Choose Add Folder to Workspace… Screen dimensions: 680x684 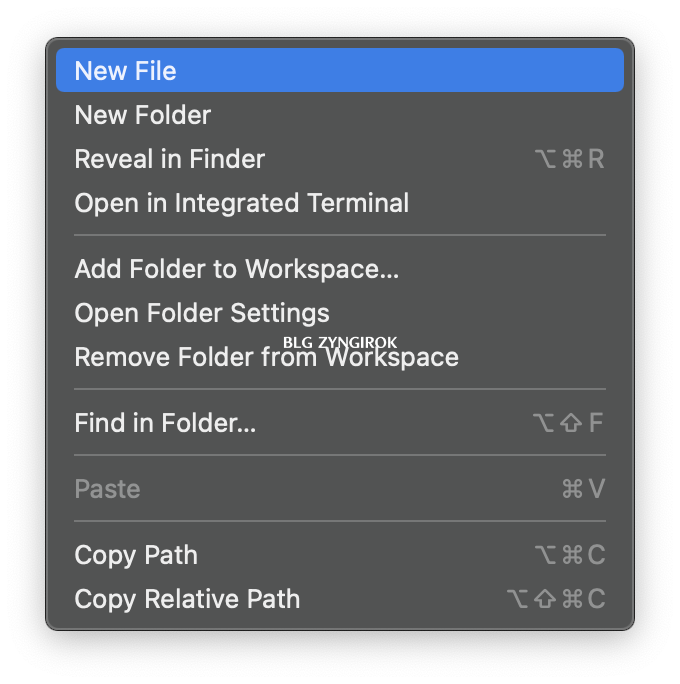(340, 269)
